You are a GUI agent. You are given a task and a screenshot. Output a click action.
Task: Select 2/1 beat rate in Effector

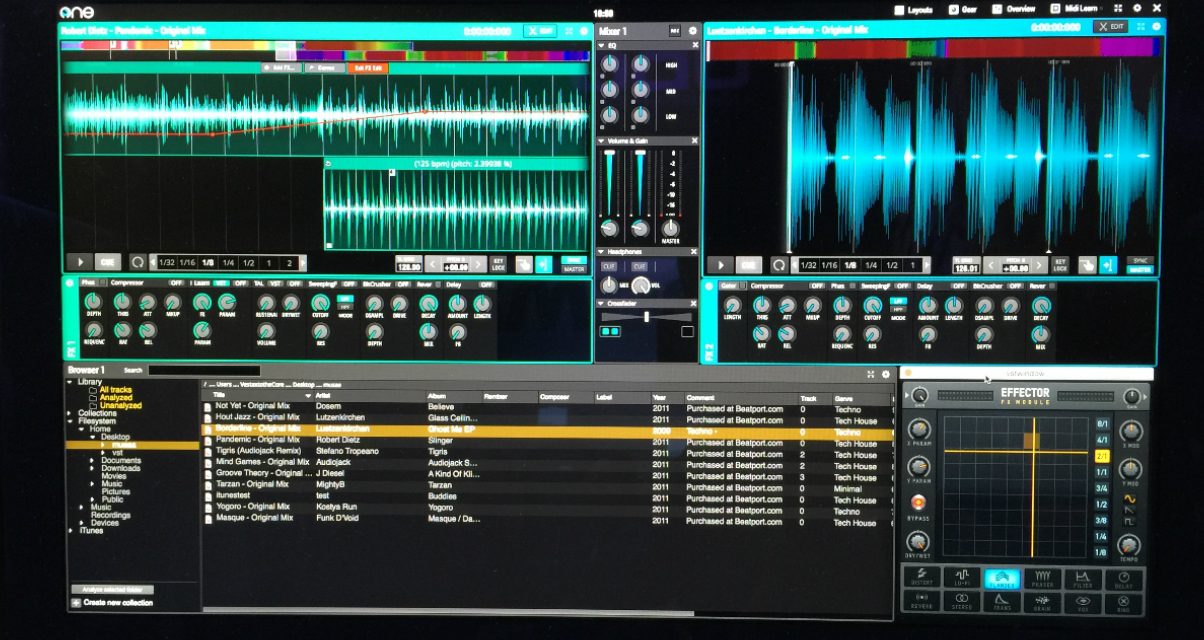(x=1102, y=455)
